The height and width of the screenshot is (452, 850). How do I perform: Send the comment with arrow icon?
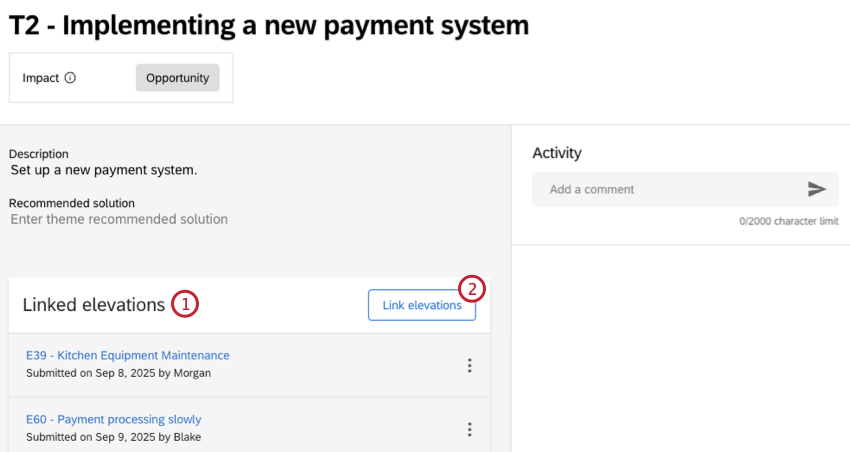[817, 189]
